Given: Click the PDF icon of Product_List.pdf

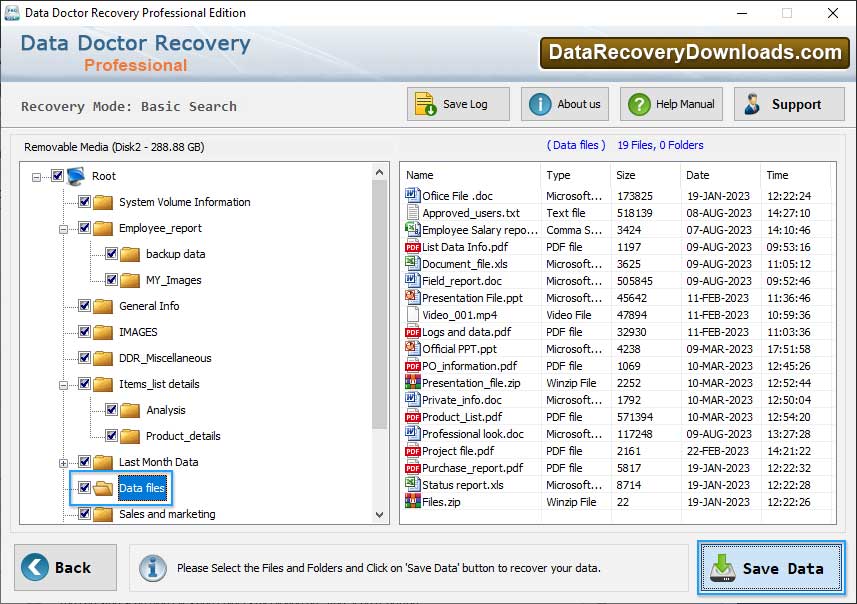Looking at the screenshot, I should pyautogui.click(x=413, y=417).
